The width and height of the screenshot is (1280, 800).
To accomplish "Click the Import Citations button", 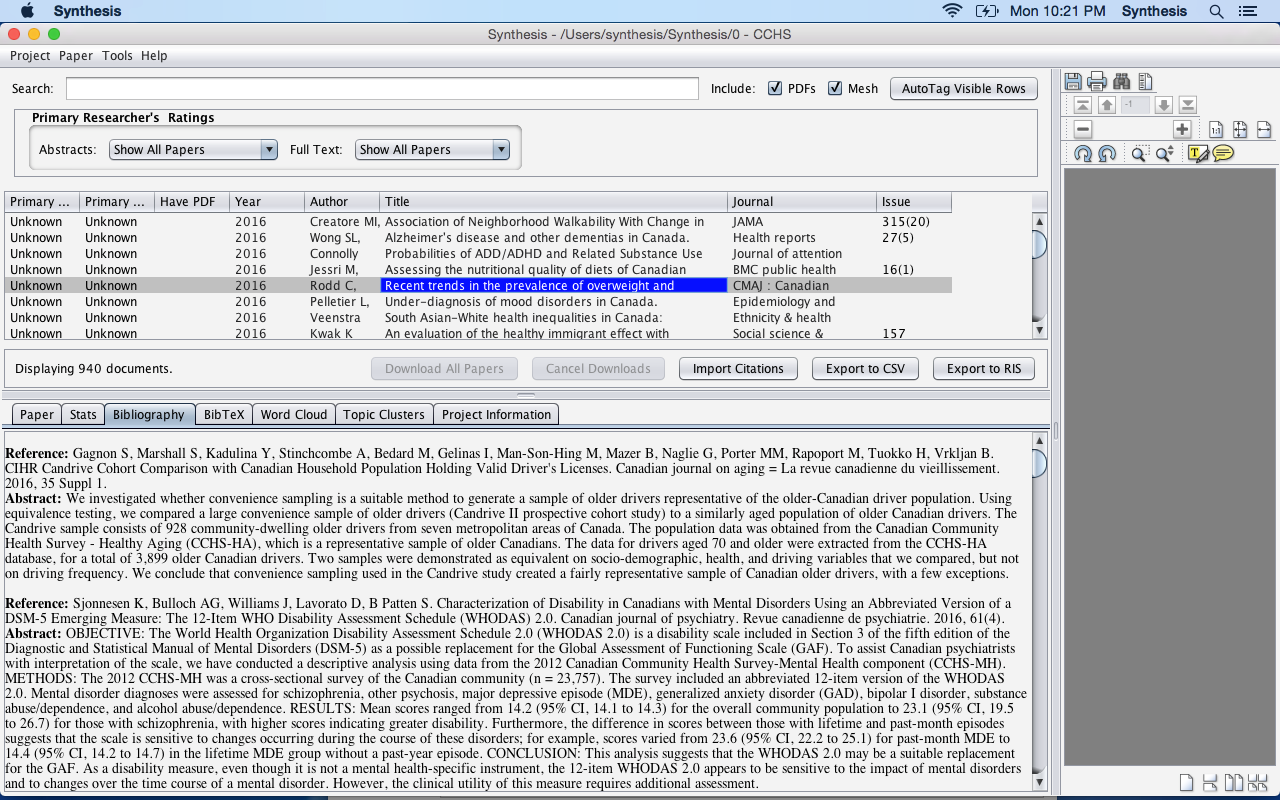I will [x=738, y=368].
